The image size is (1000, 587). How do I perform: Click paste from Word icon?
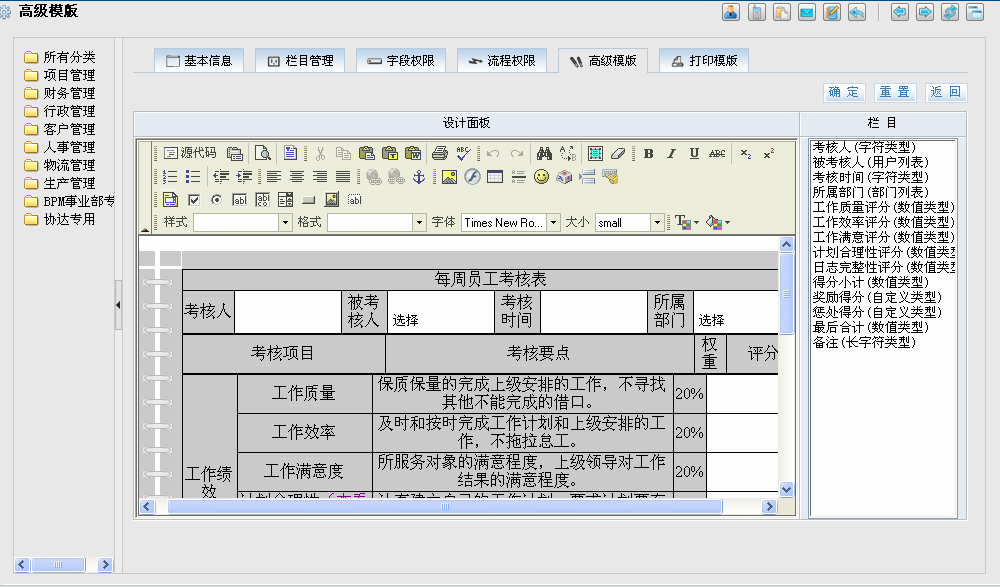413,153
